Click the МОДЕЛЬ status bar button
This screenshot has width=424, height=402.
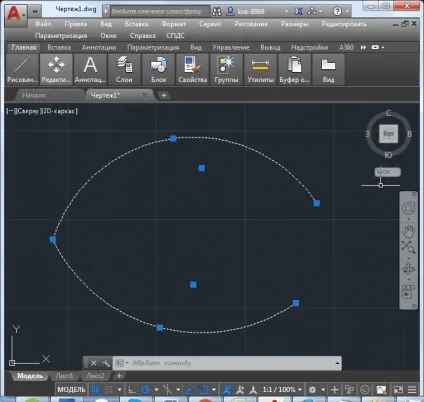(71, 389)
